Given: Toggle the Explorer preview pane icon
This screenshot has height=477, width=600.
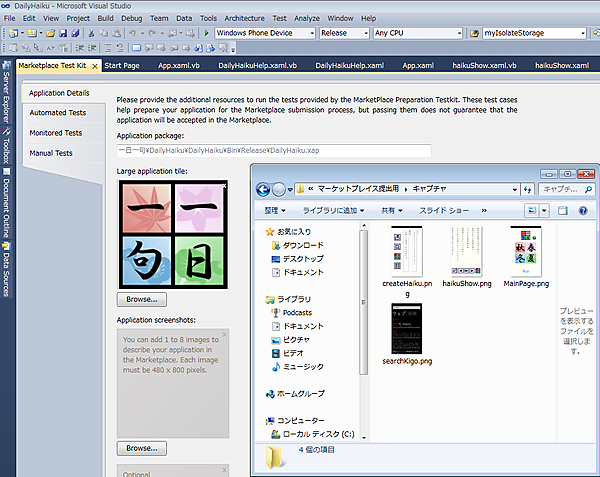Looking at the screenshot, I should click(x=563, y=211).
